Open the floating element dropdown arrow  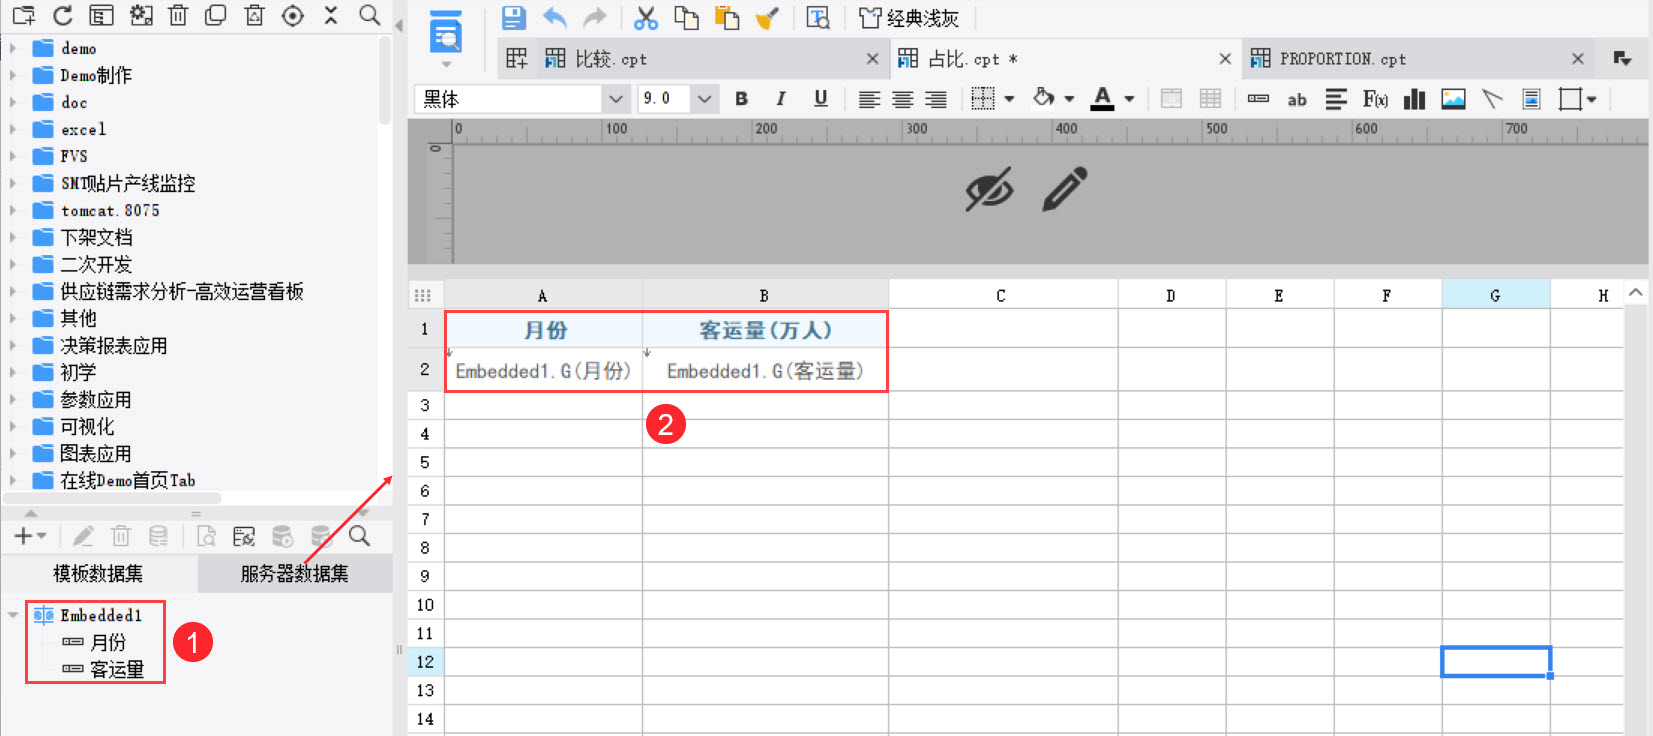pos(1591,99)
